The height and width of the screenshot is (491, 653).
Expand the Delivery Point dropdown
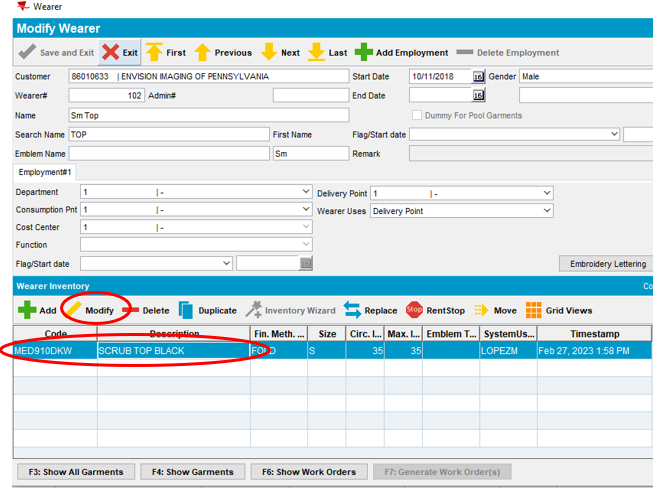[545, 193]
